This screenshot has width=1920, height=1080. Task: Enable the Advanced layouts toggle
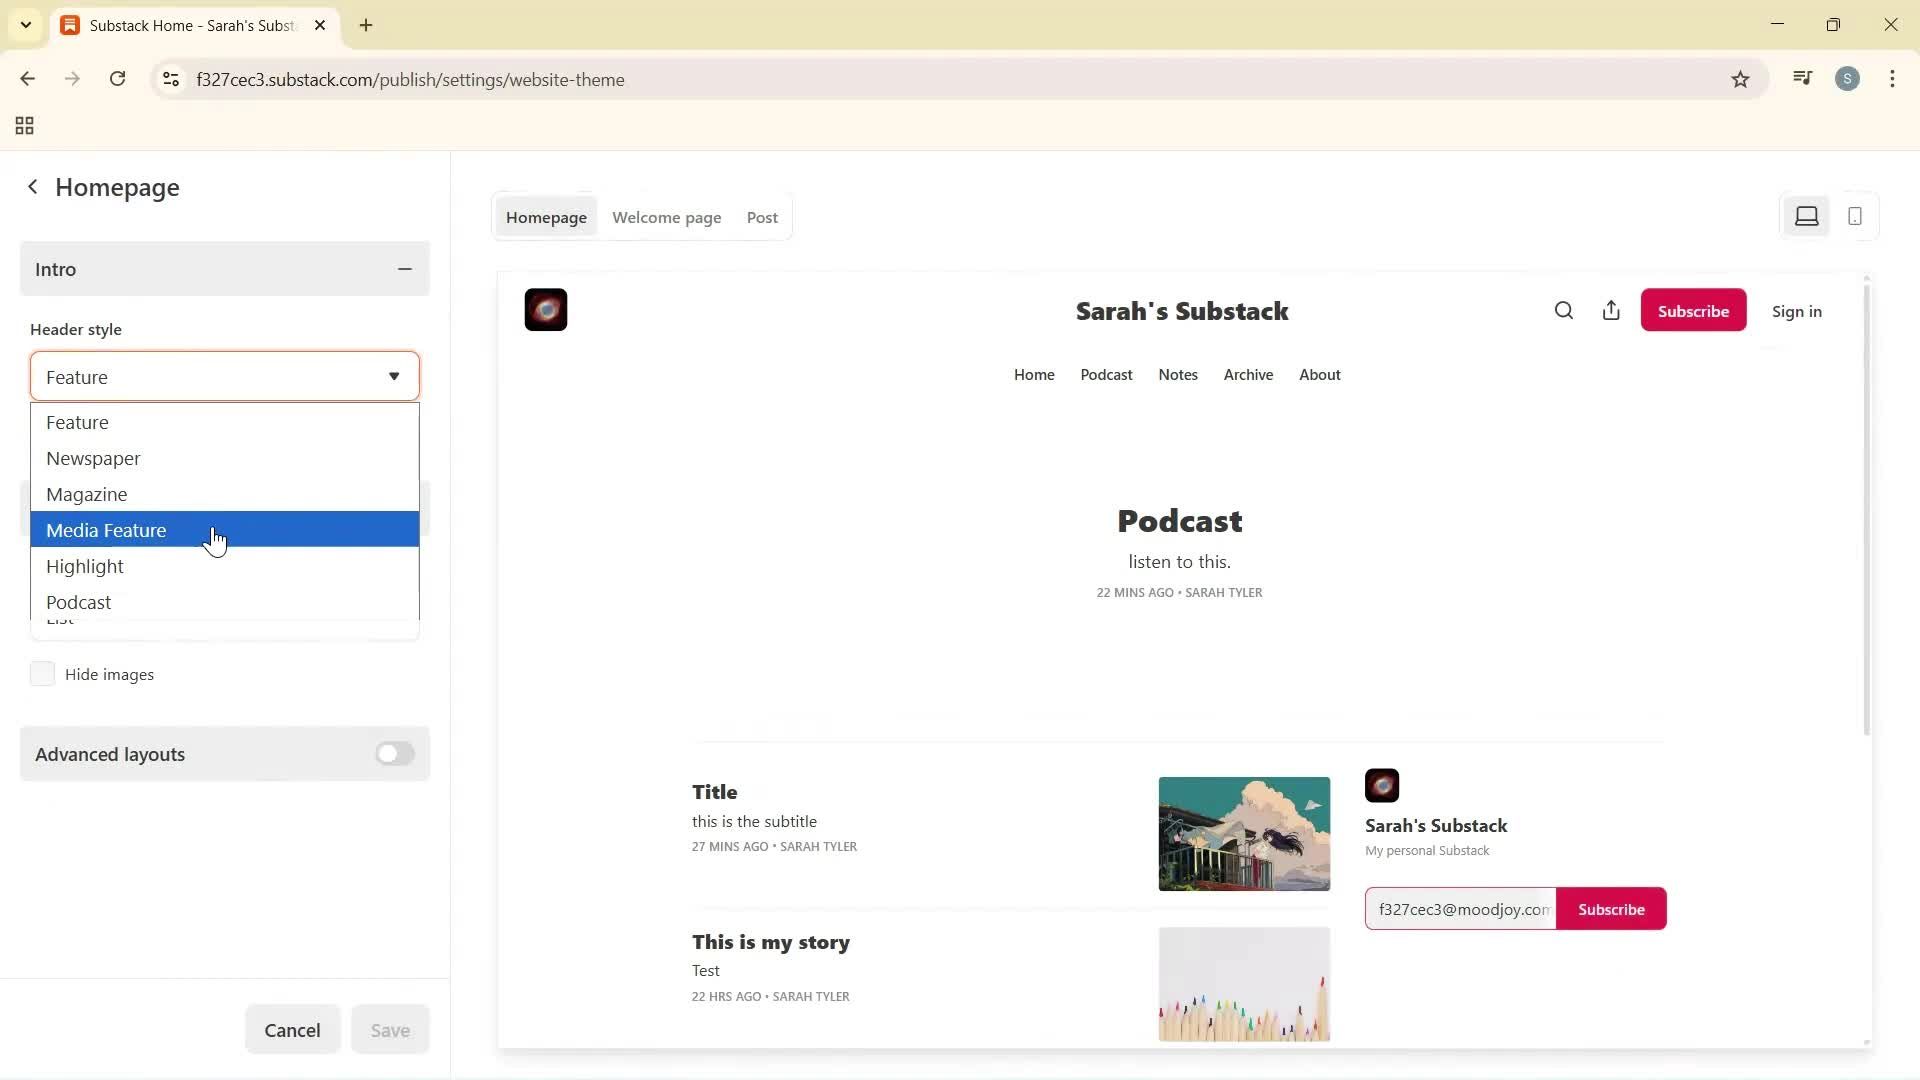[394, 754]
